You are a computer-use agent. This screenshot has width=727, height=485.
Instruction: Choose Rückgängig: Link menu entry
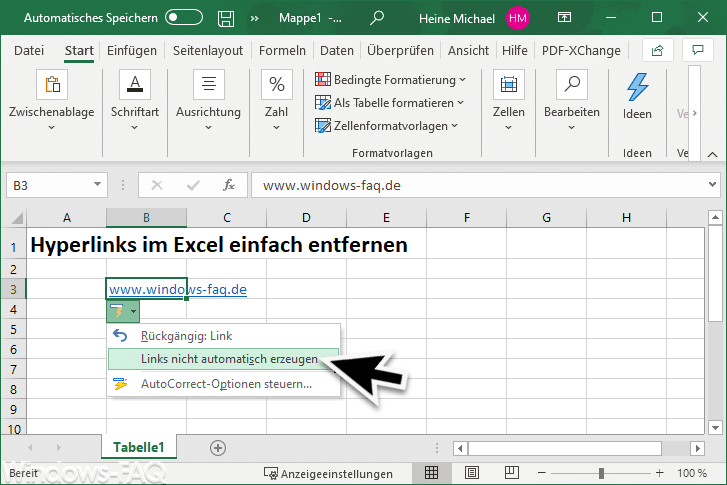[x=223, y=336]
